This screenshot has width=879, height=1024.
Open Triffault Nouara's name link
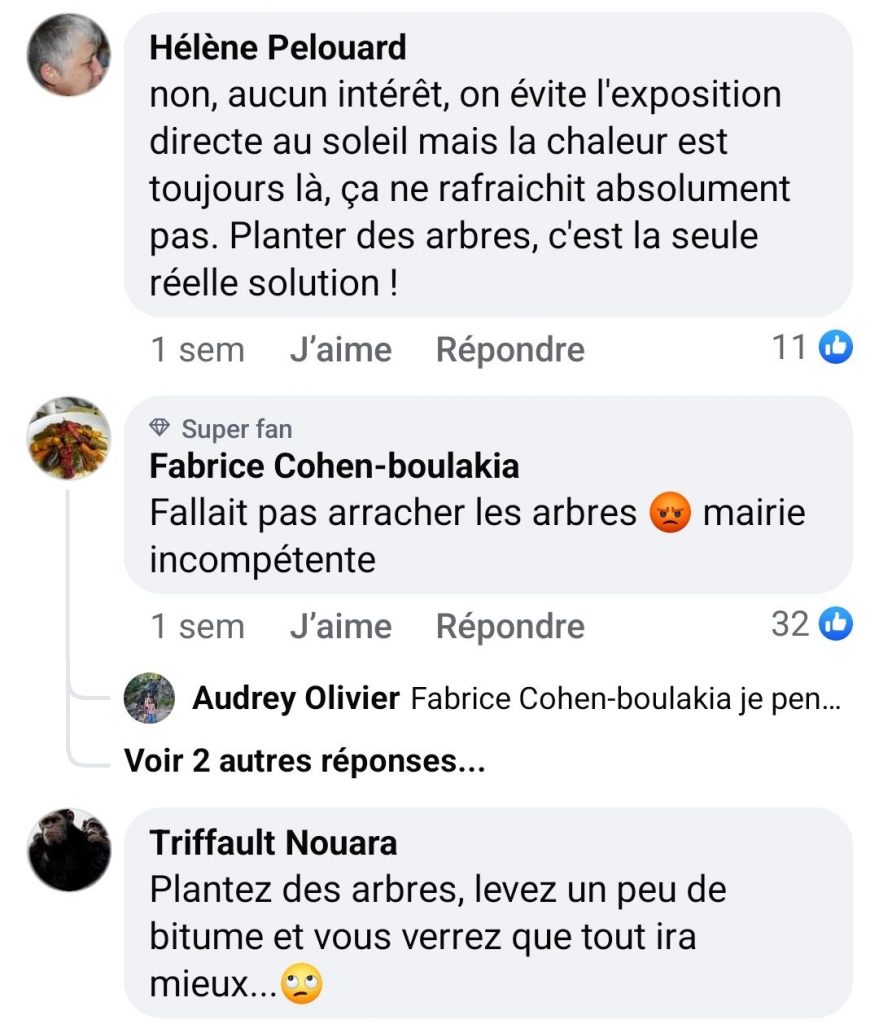(273, 843)
